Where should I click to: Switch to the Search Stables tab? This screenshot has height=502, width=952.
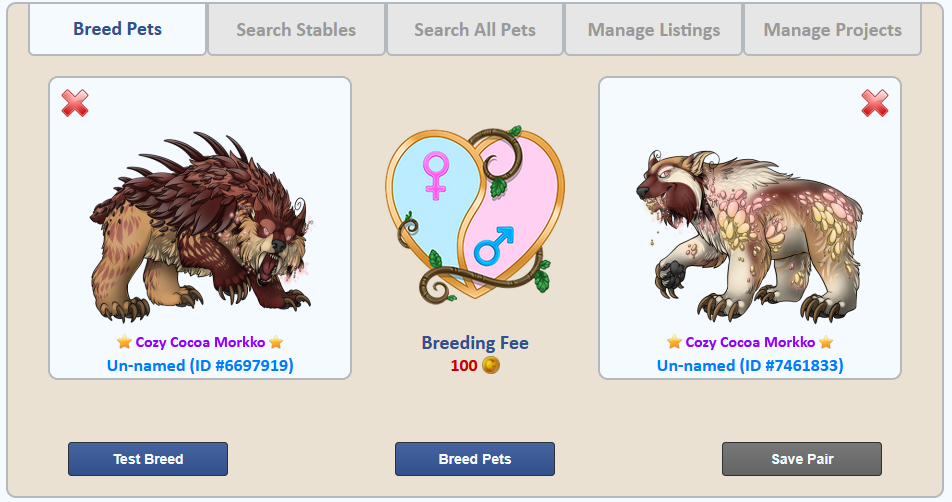[296, 30]
